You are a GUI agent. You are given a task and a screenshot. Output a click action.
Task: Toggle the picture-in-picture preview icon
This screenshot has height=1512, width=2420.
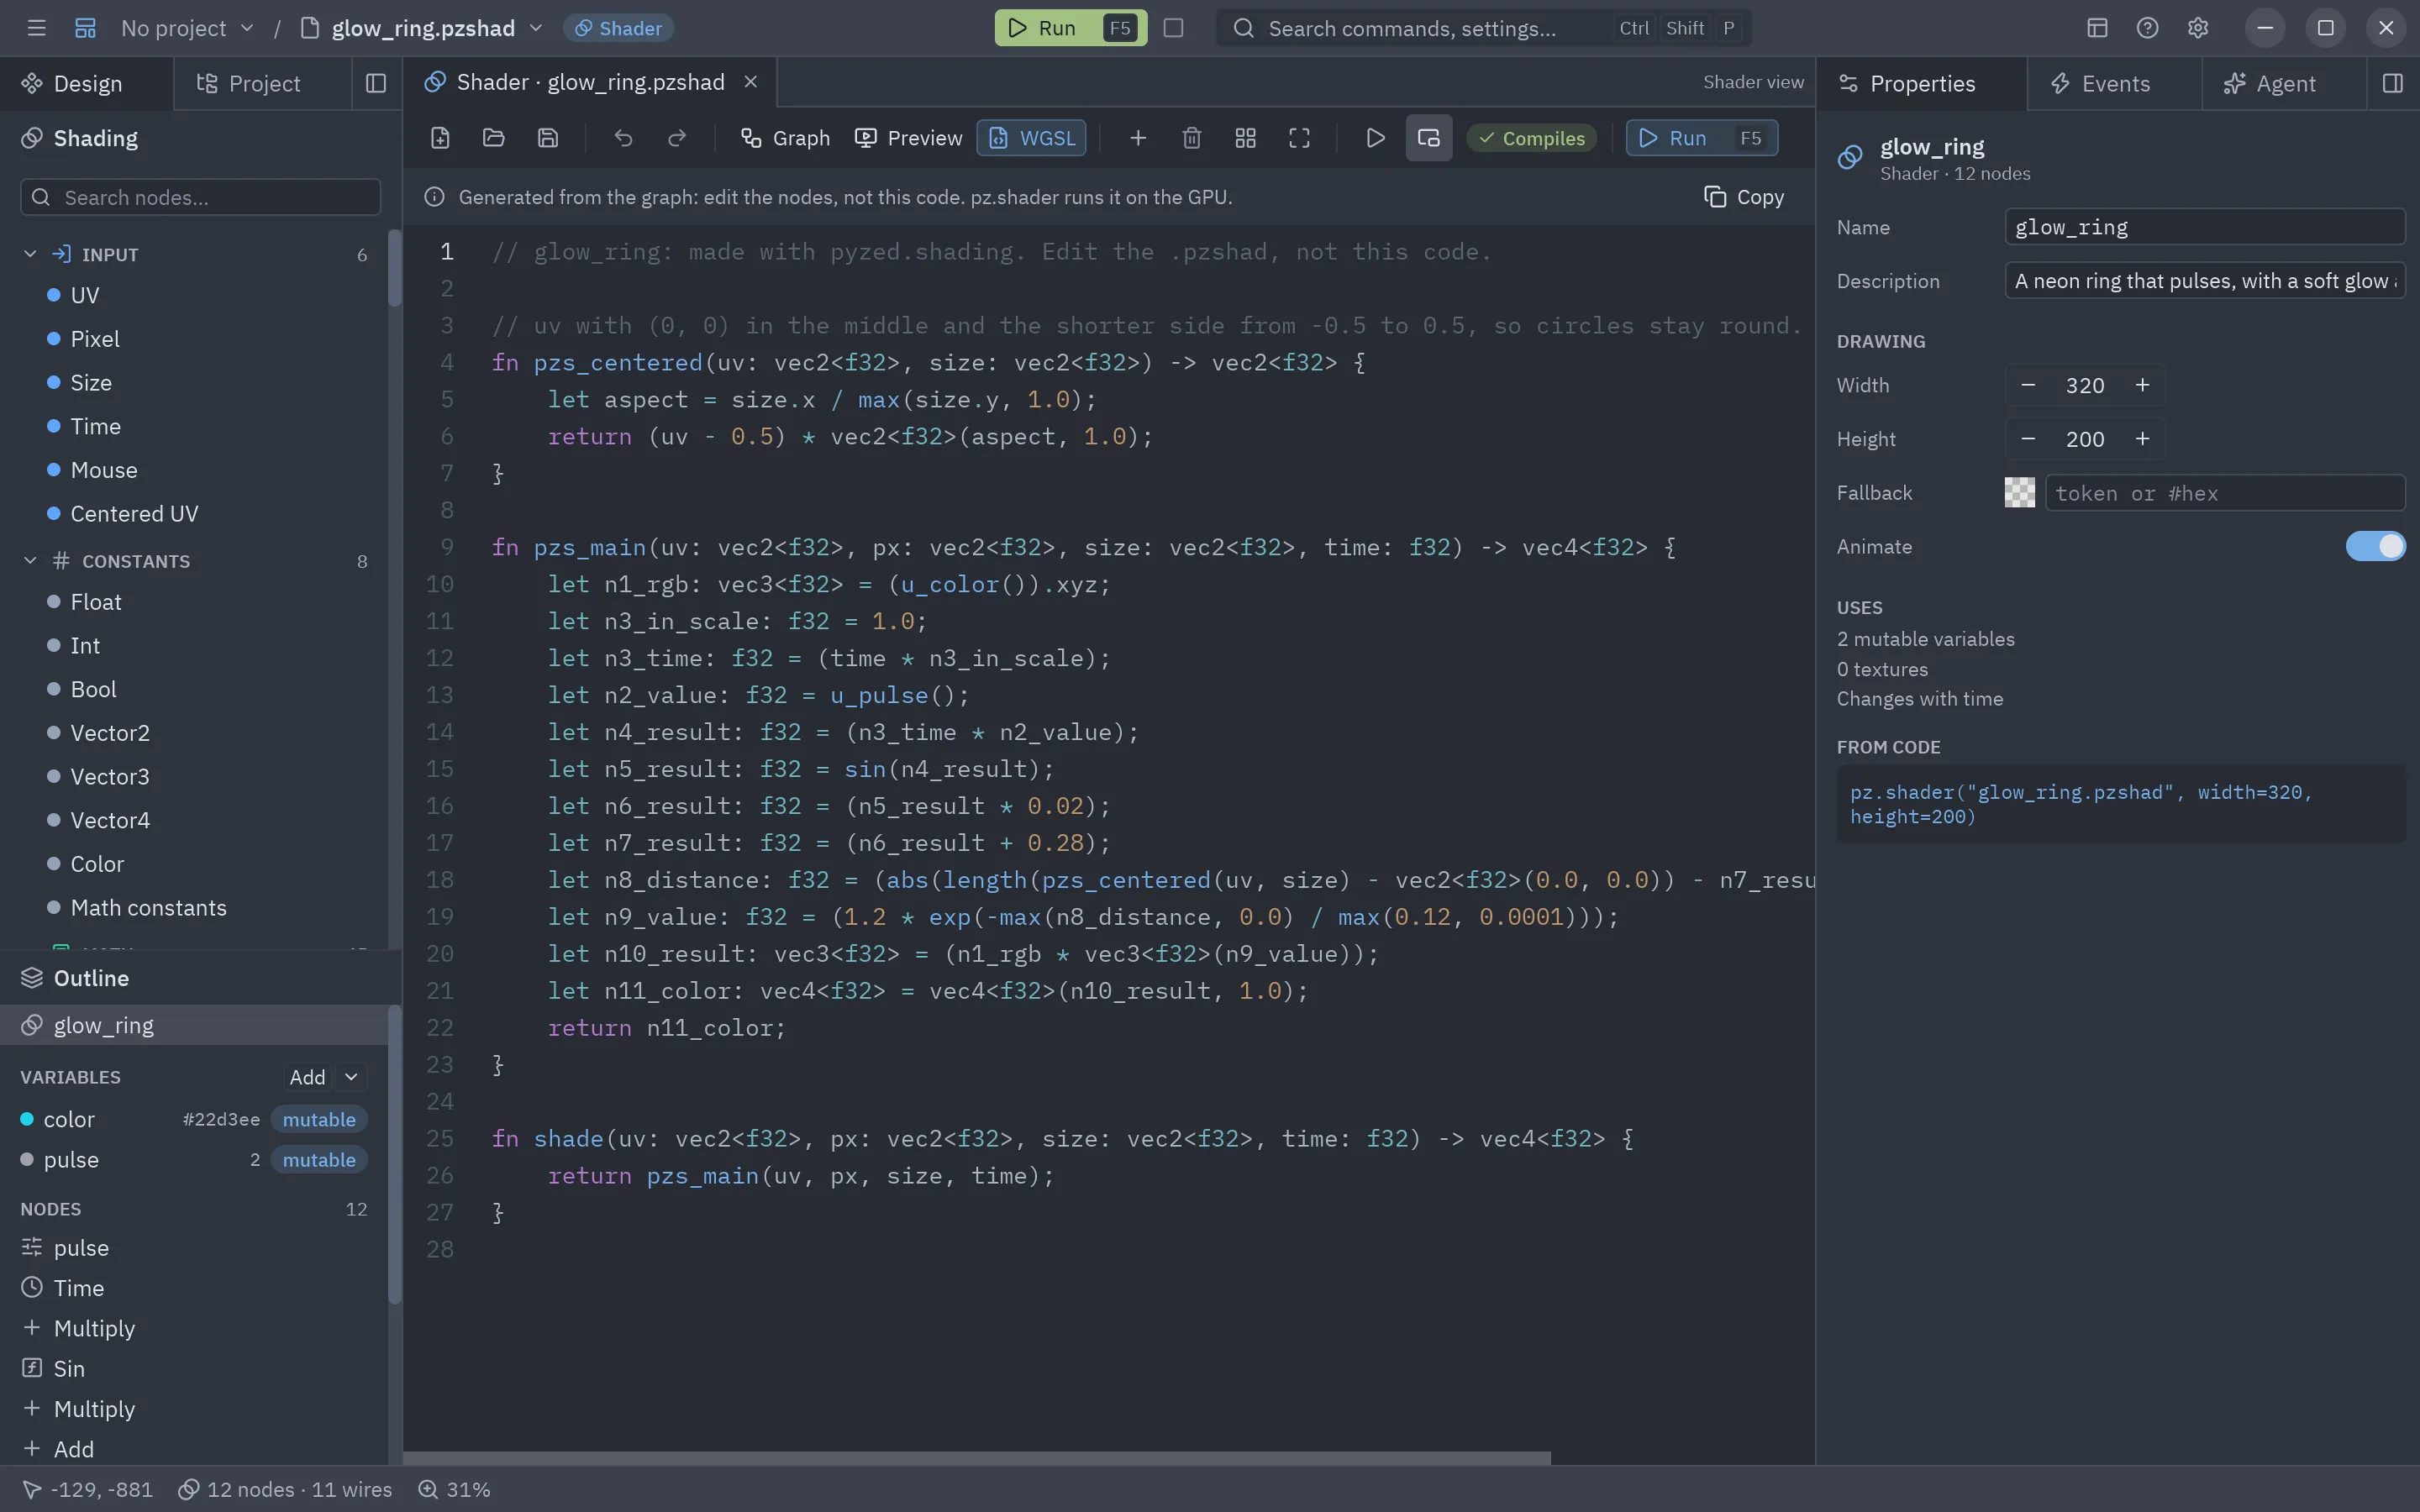(x=1429, y=138)
